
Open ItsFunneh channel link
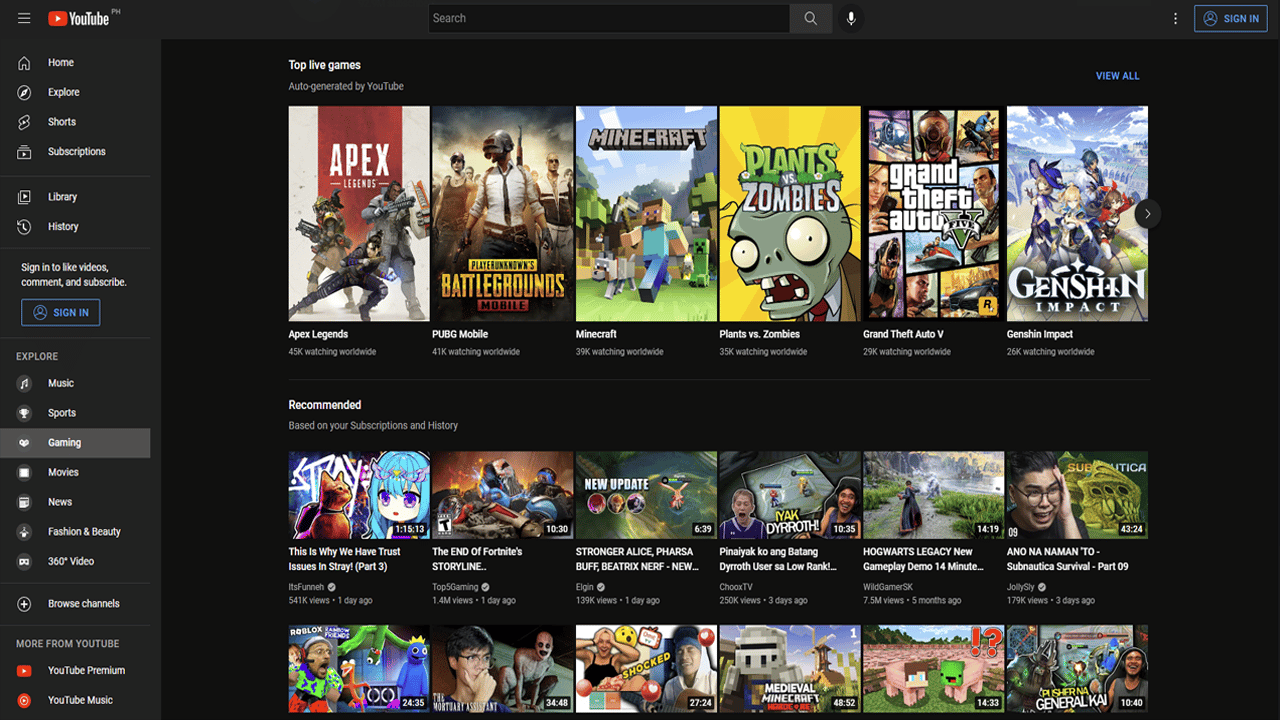coord(306,587)
